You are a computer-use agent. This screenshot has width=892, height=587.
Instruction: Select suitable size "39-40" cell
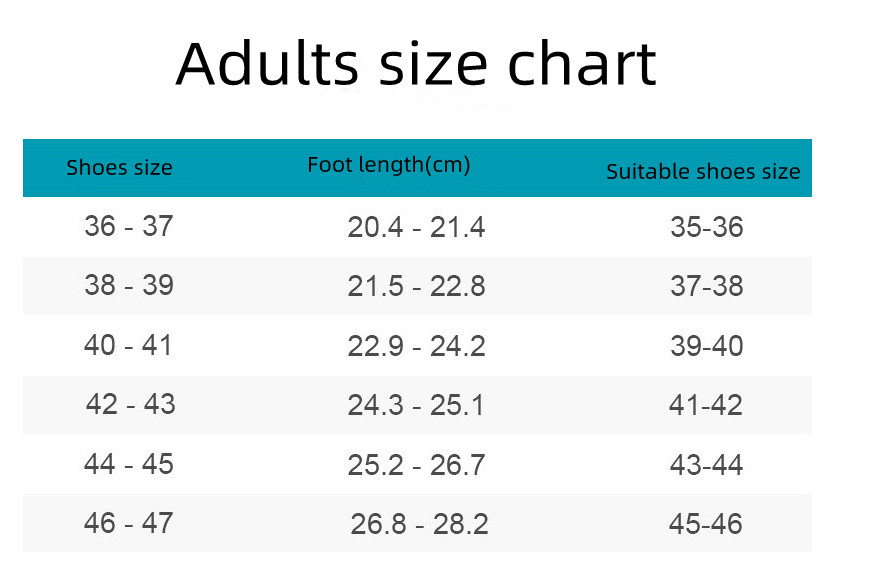pyautogui.click(x=707, y=347)
